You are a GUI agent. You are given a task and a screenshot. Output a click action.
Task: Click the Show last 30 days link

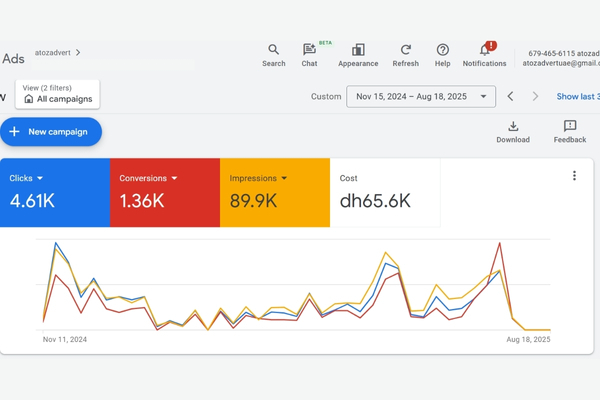click(577, 97)
